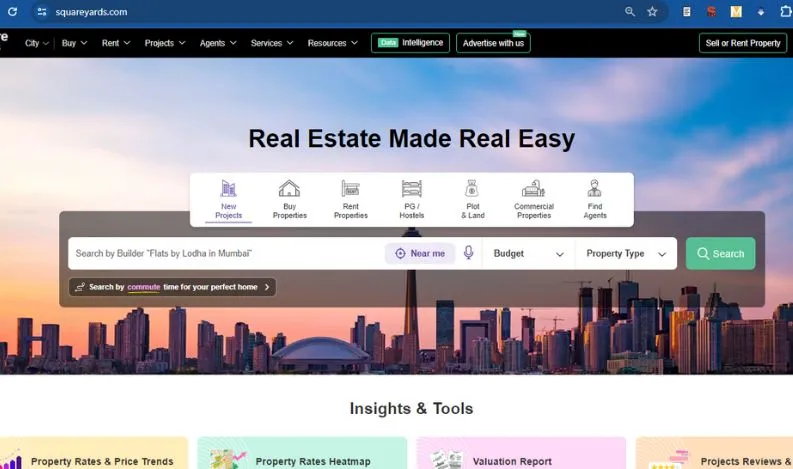
Task: Click the Real Estate Made Real Easy heading
Action: click(x=412, y=138)
